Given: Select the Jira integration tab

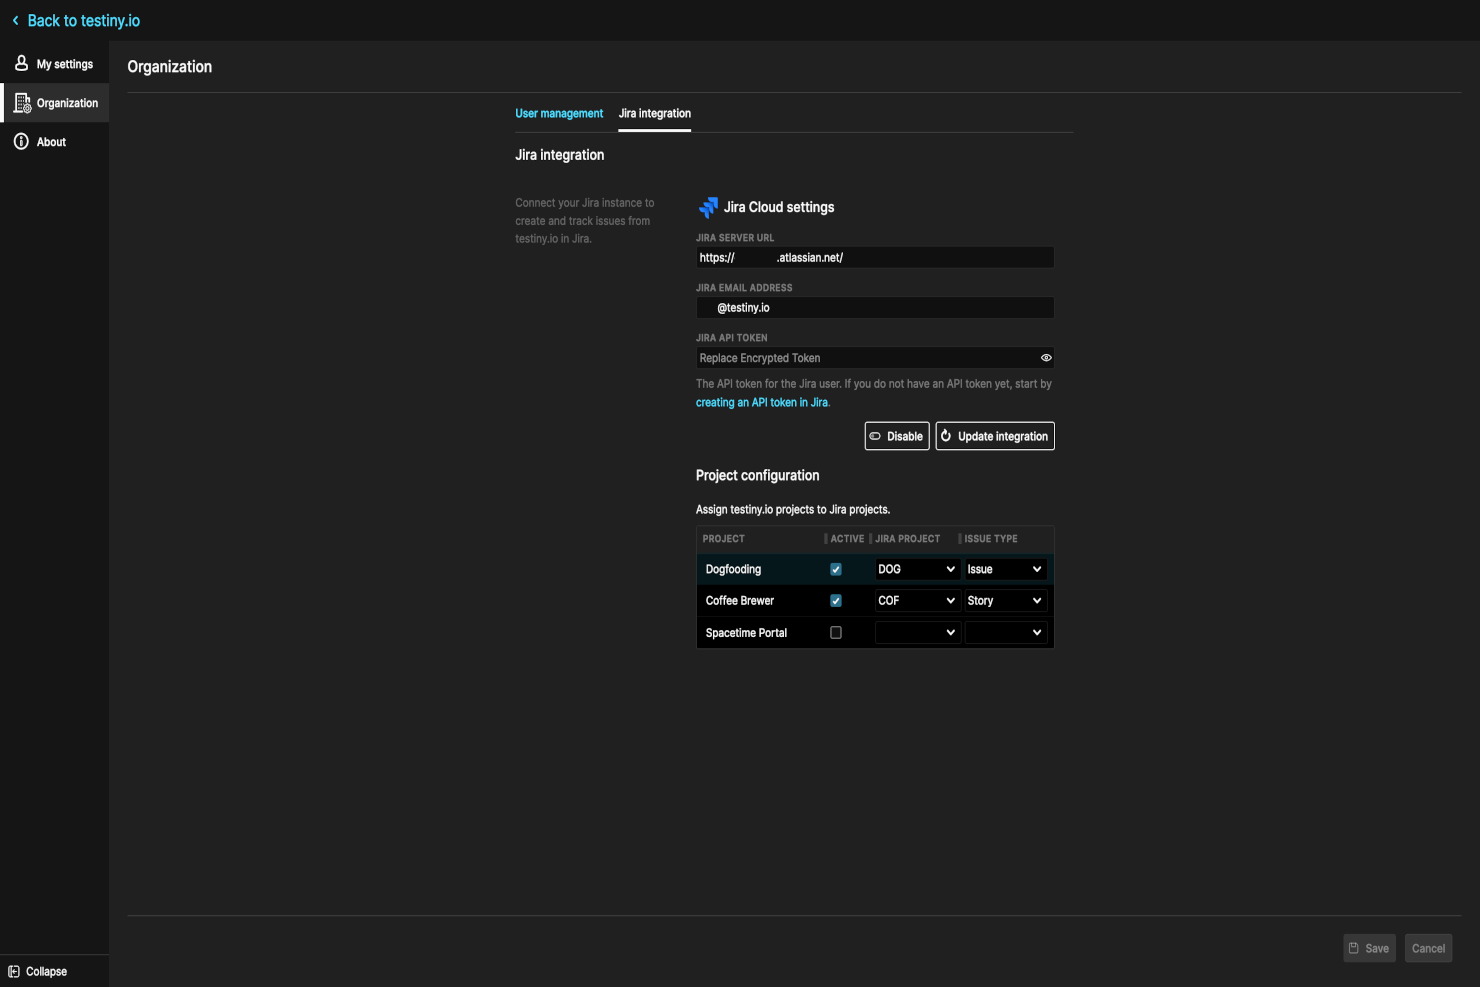Looking at the screenshot, I should pos(654,113).
